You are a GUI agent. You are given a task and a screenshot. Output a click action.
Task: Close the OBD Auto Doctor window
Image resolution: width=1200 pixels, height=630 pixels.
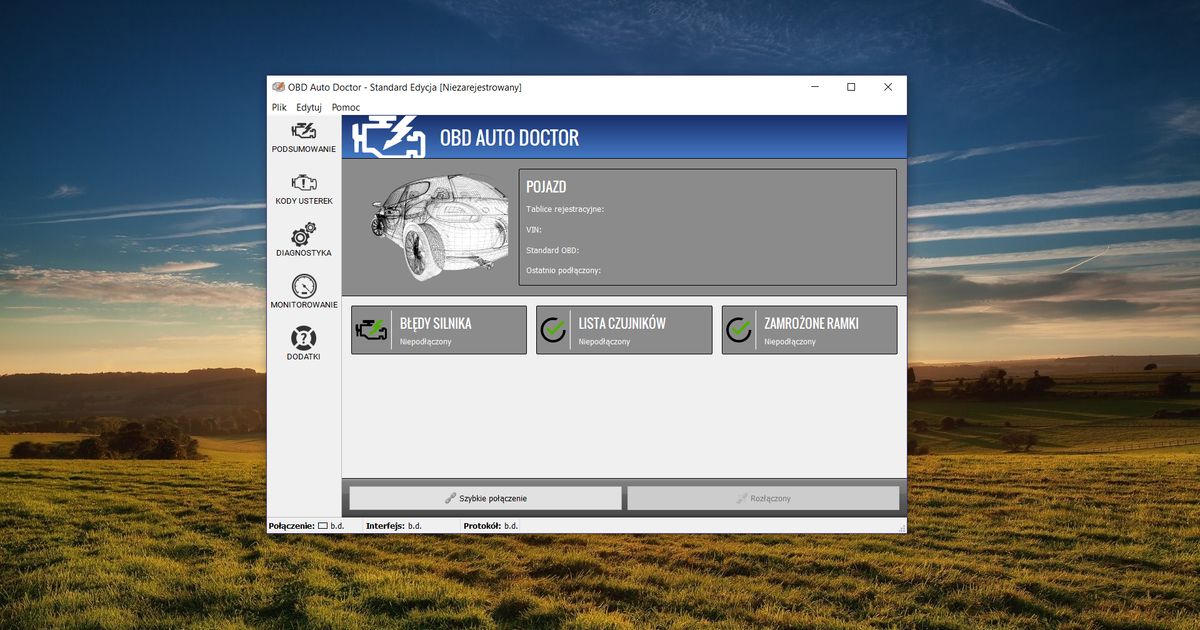tap(888, 87)
